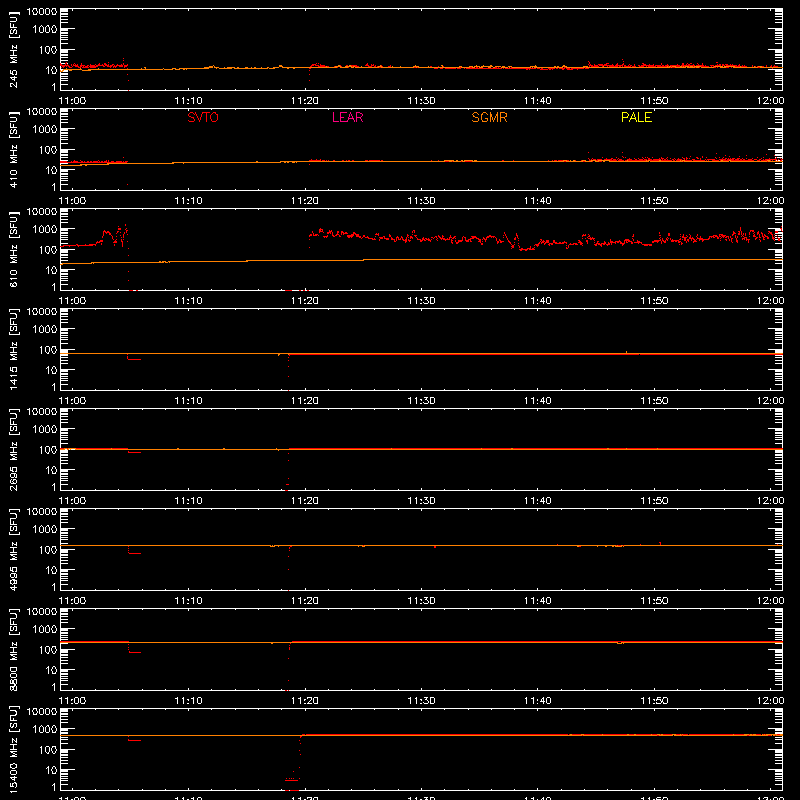
Task: Click the 4995 MHz [SFU] axis label
Action: pyautogui.click(x=14, y=550)
